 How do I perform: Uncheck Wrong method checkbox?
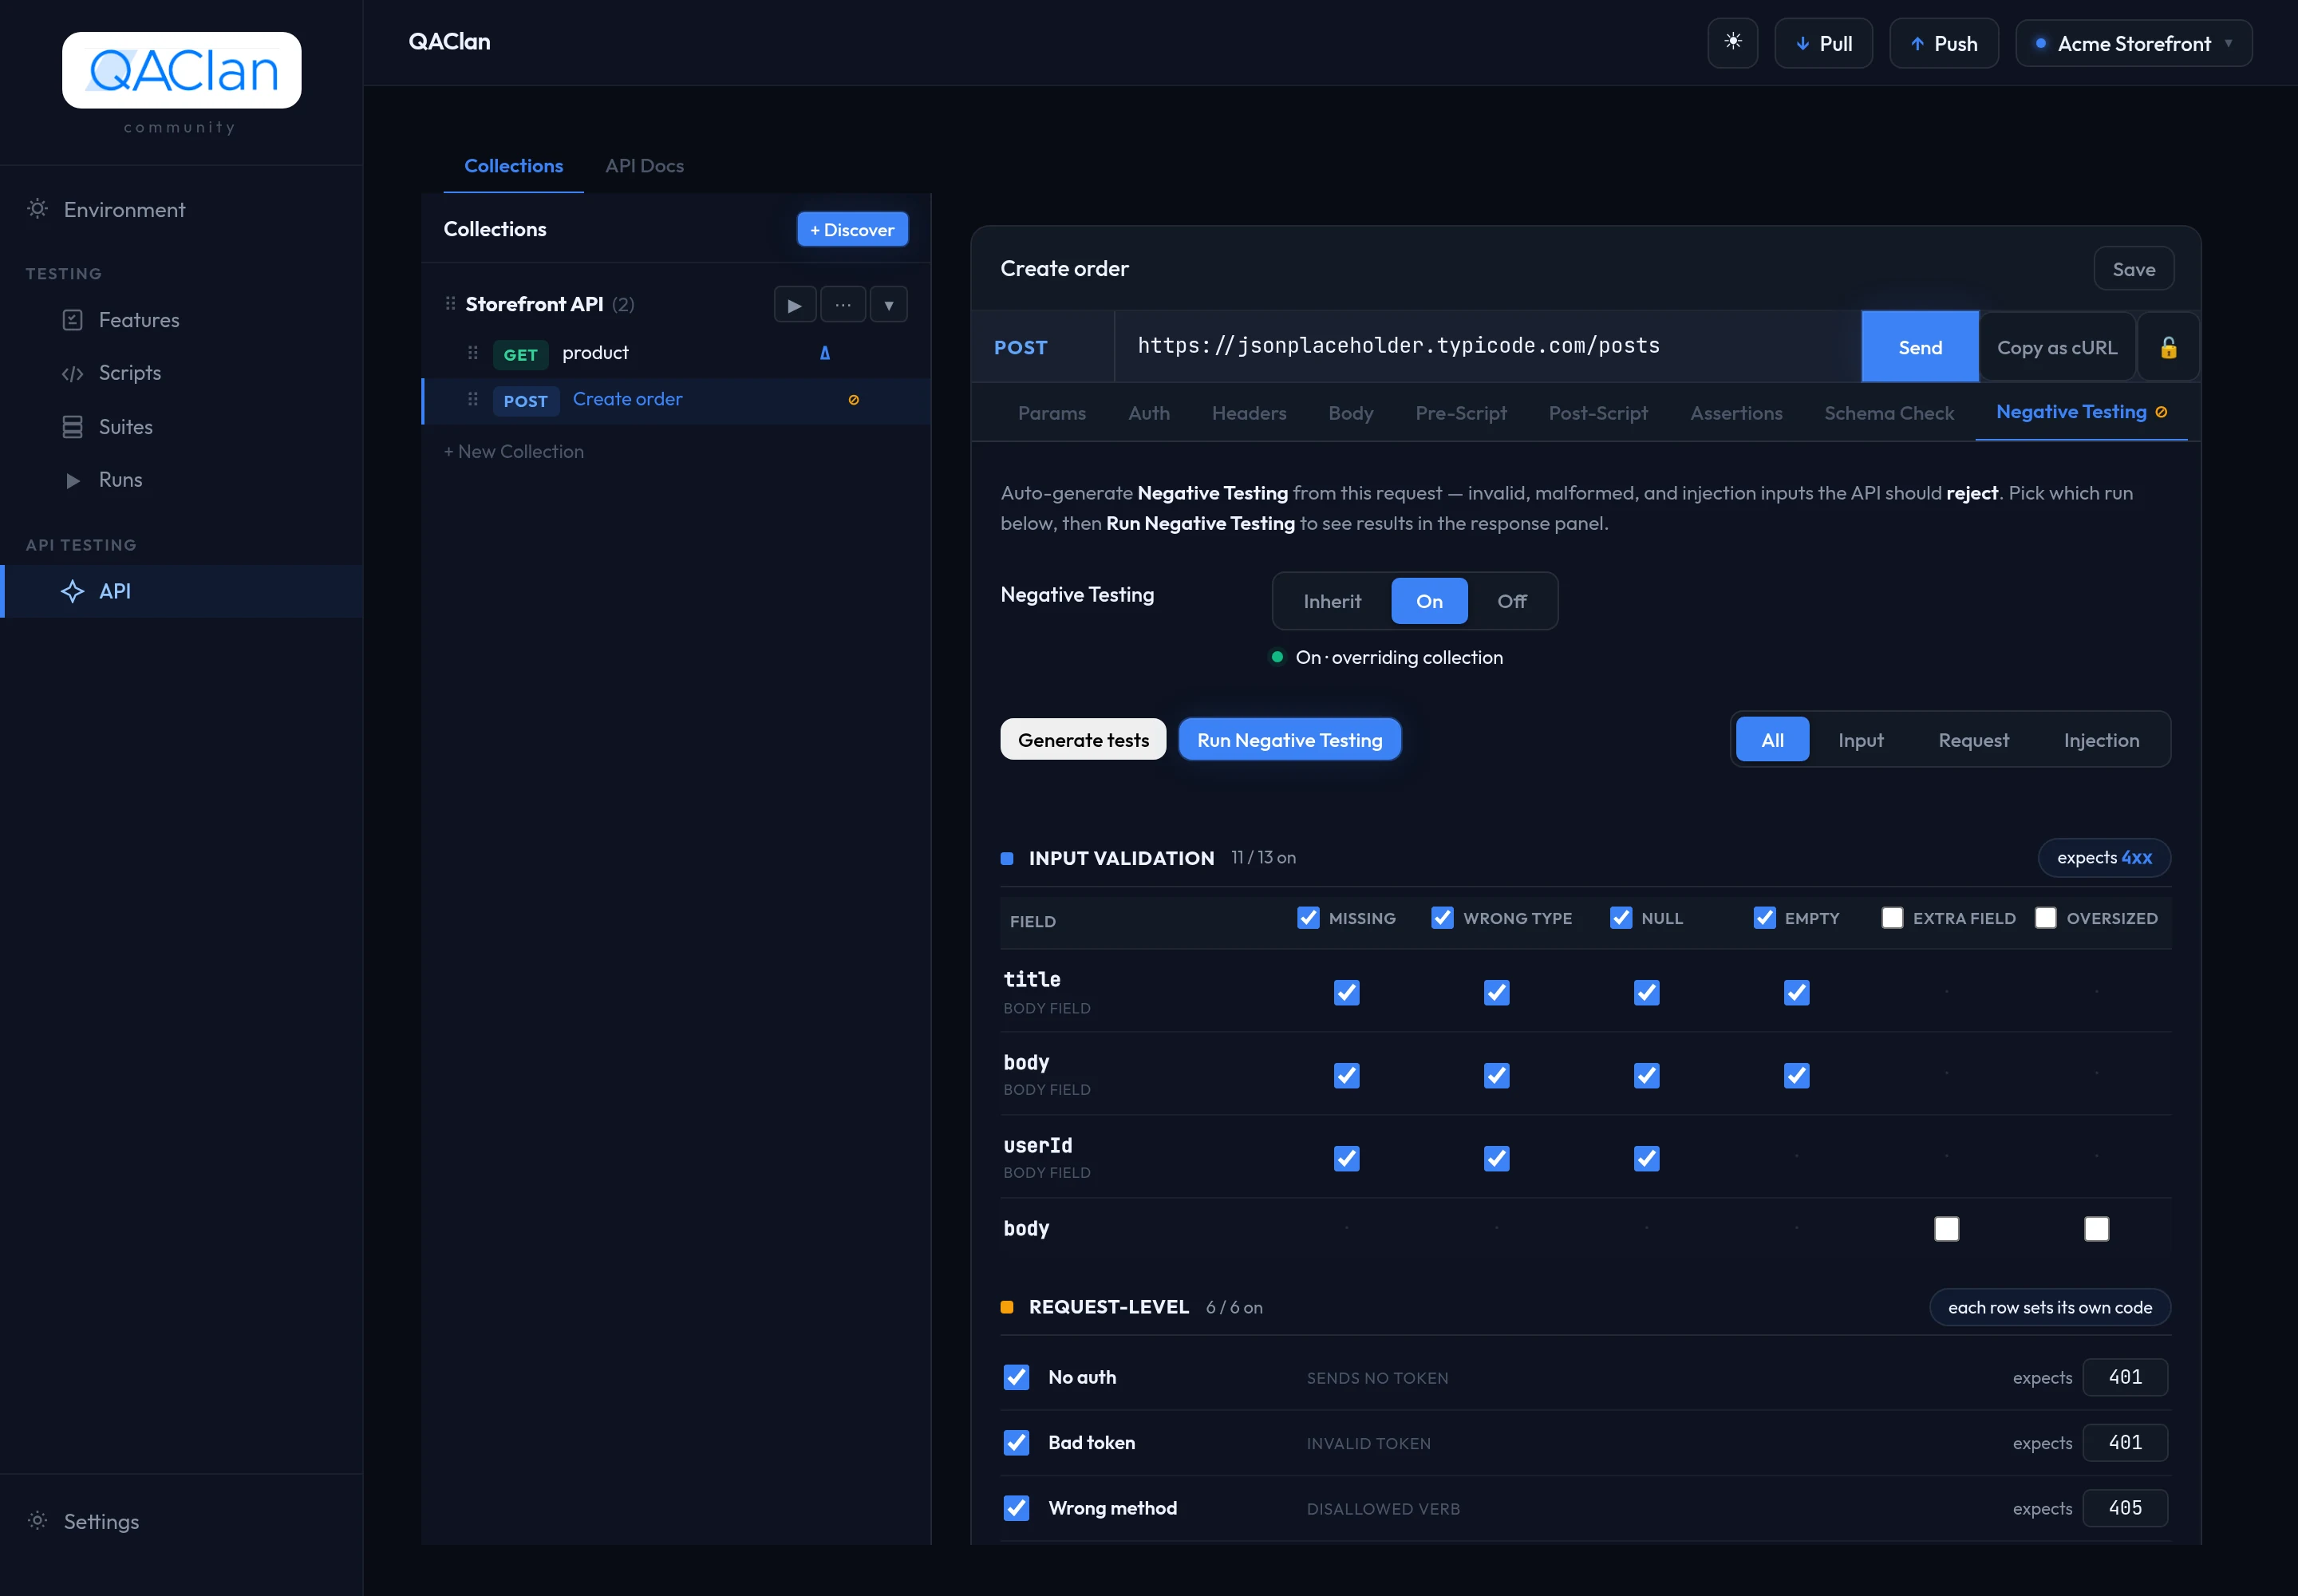[1016, 1508]
